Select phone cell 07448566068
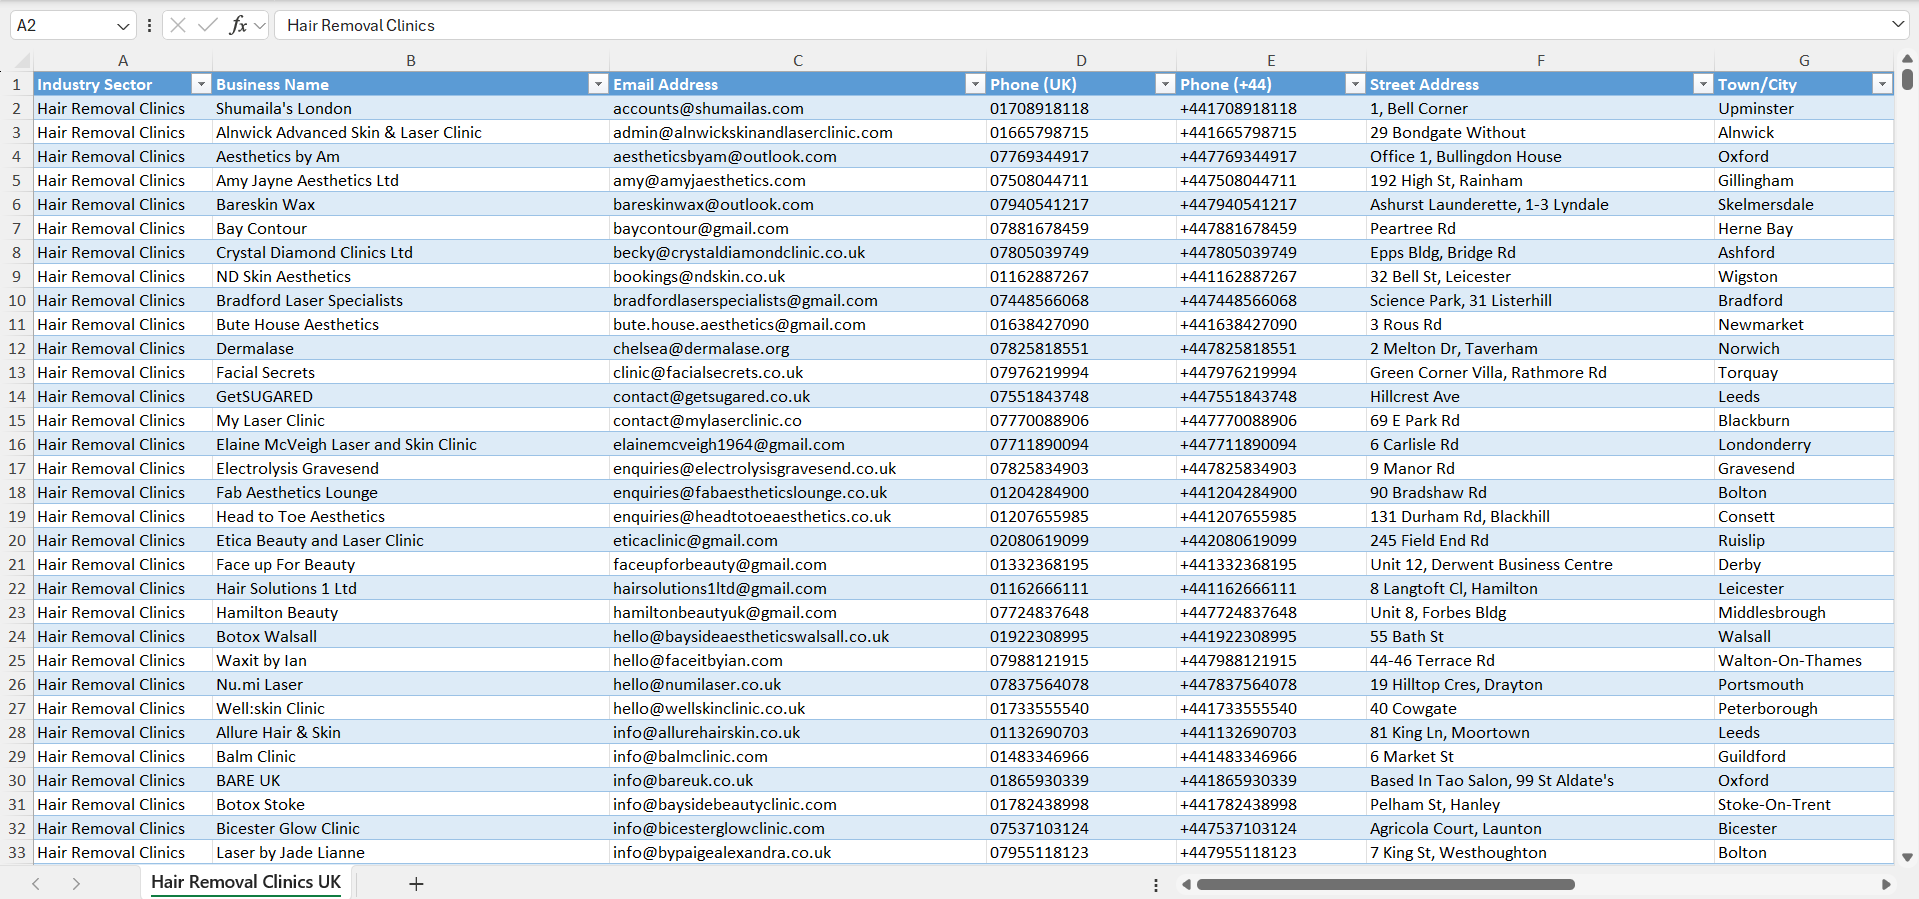This screenshot has height=899, width=1919. coord(1081,300)
